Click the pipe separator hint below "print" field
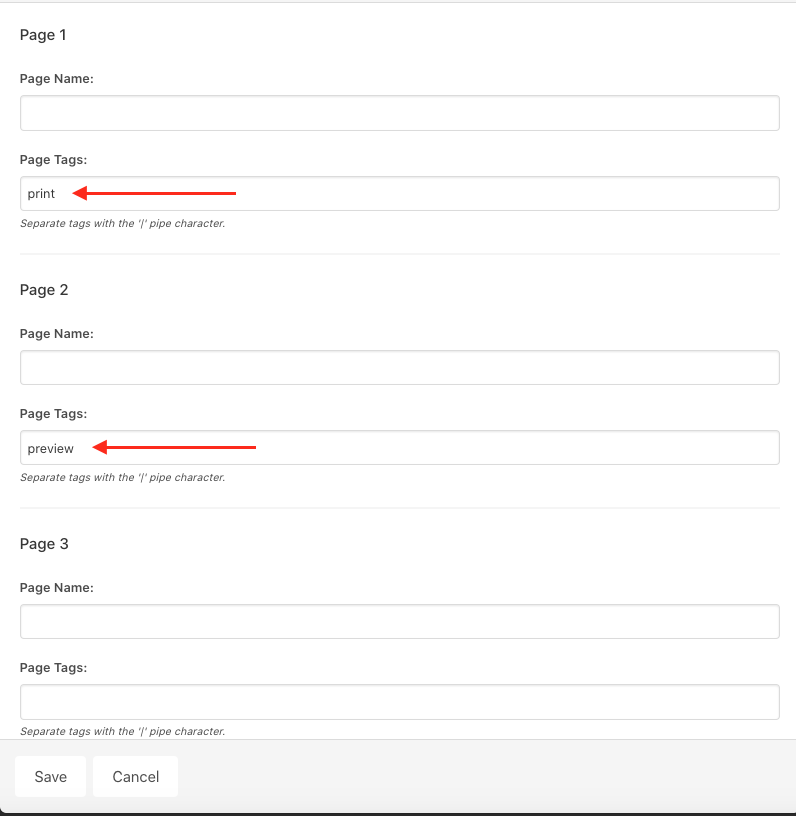796x816 pixels. (x=123, y=224)
